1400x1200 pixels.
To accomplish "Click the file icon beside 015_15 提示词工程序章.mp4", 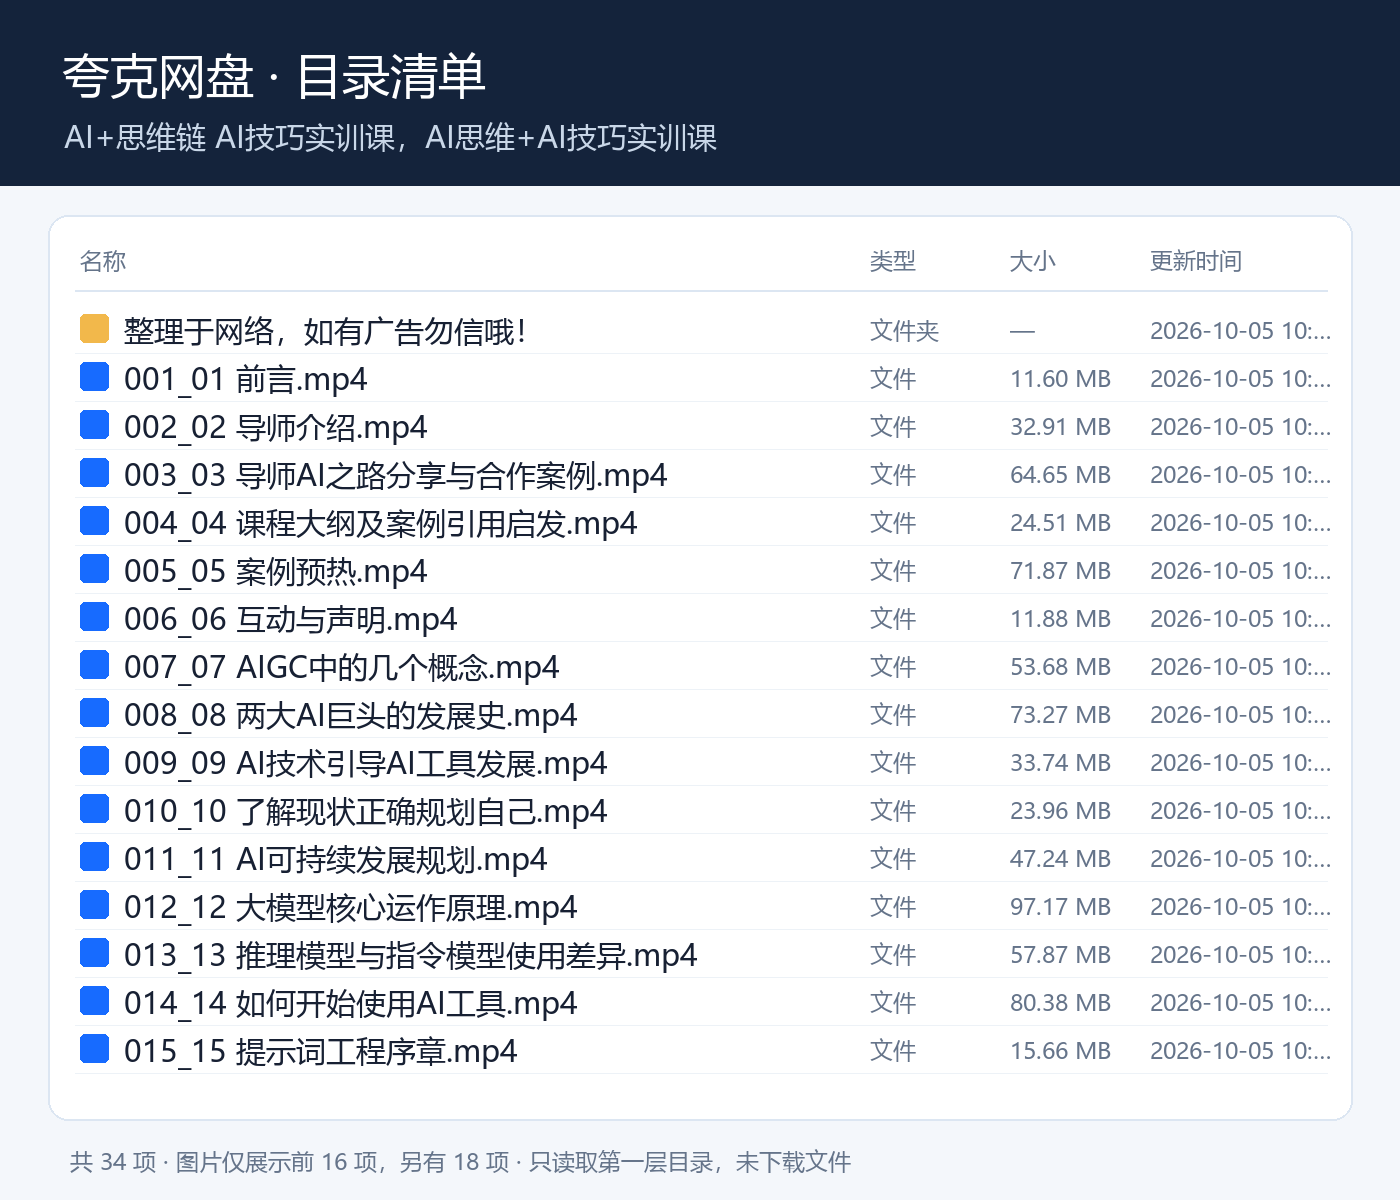I will point(94,1048).
